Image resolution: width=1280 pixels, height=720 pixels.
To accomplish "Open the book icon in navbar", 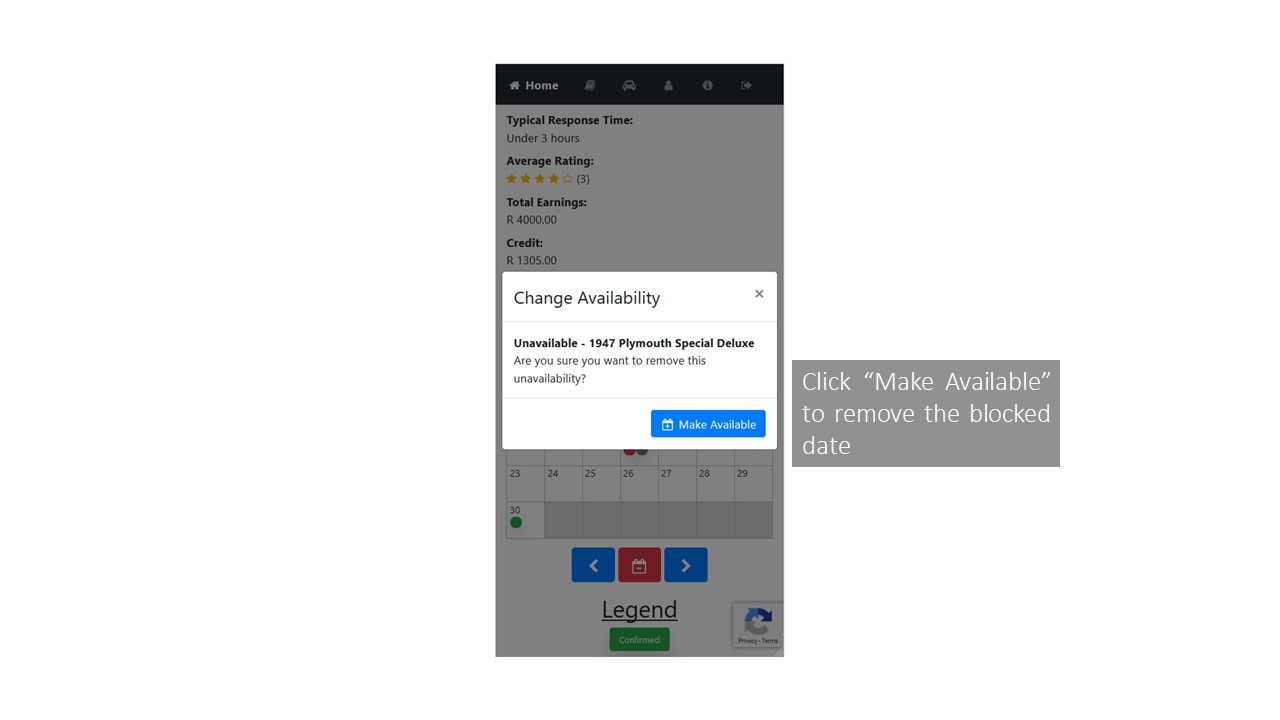I will [590, 86].
